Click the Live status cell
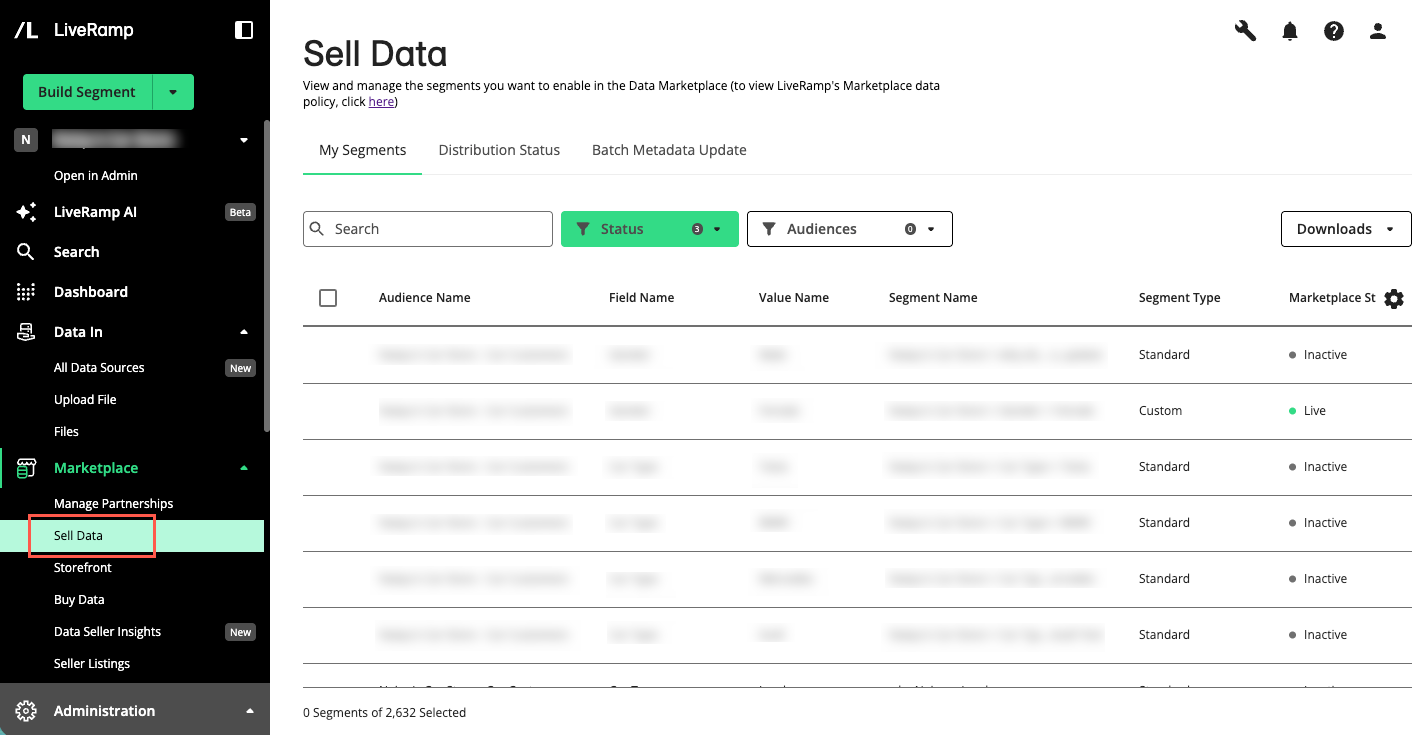 [1308, 411]
